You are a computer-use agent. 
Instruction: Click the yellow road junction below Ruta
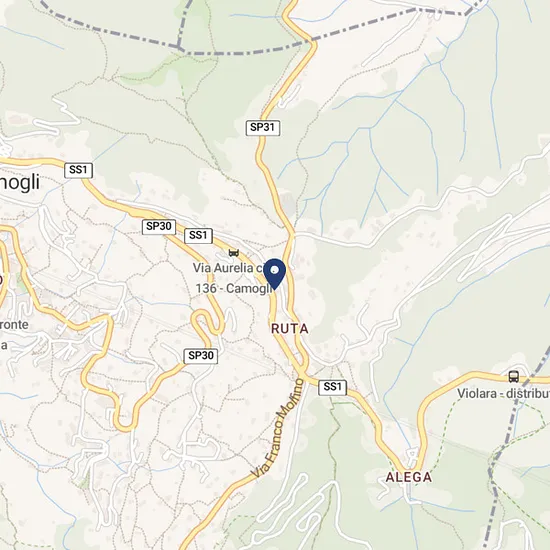click(x=304, y=375)
